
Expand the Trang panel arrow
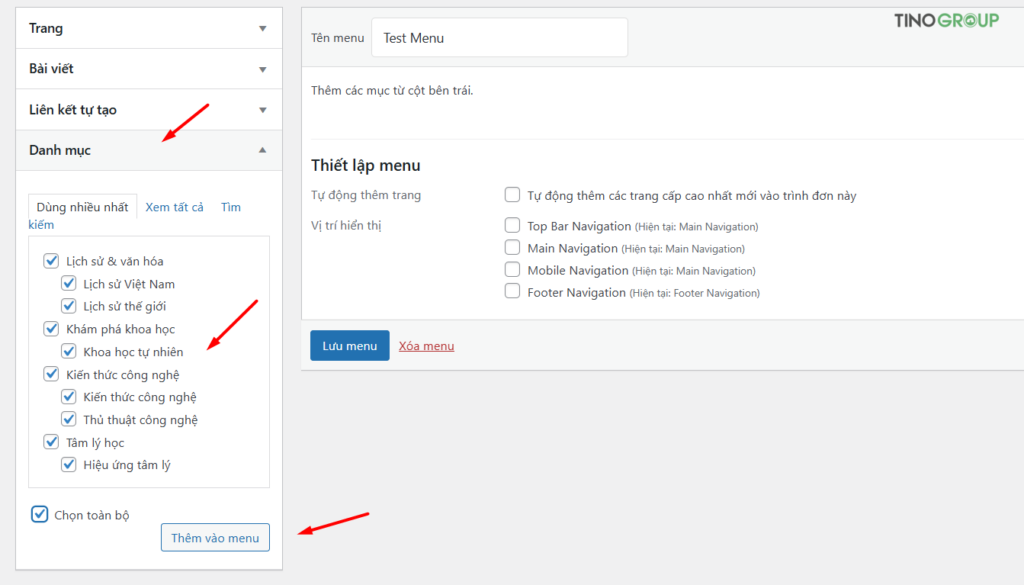tap(263, 29)
